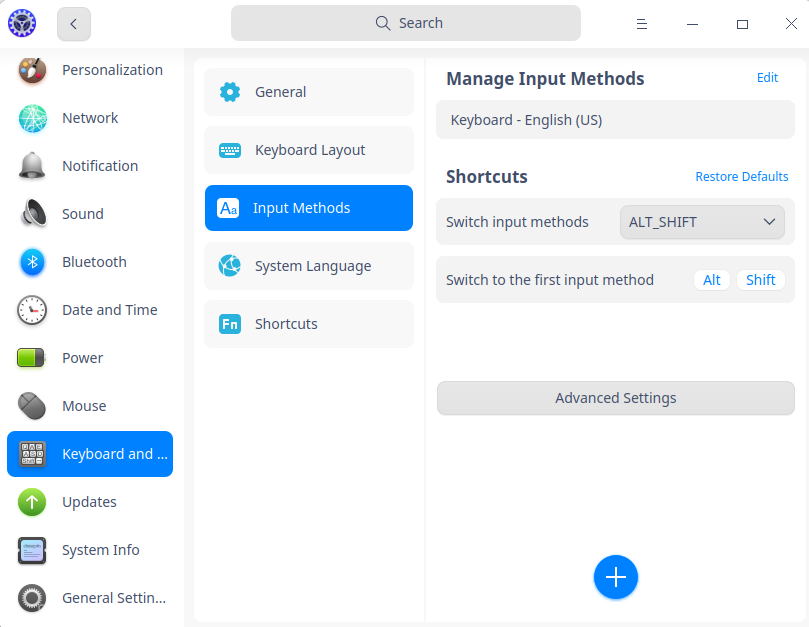This screenshot has width=809, height=627.
Task: Click the Edit link for input methods
Action: 767,77
